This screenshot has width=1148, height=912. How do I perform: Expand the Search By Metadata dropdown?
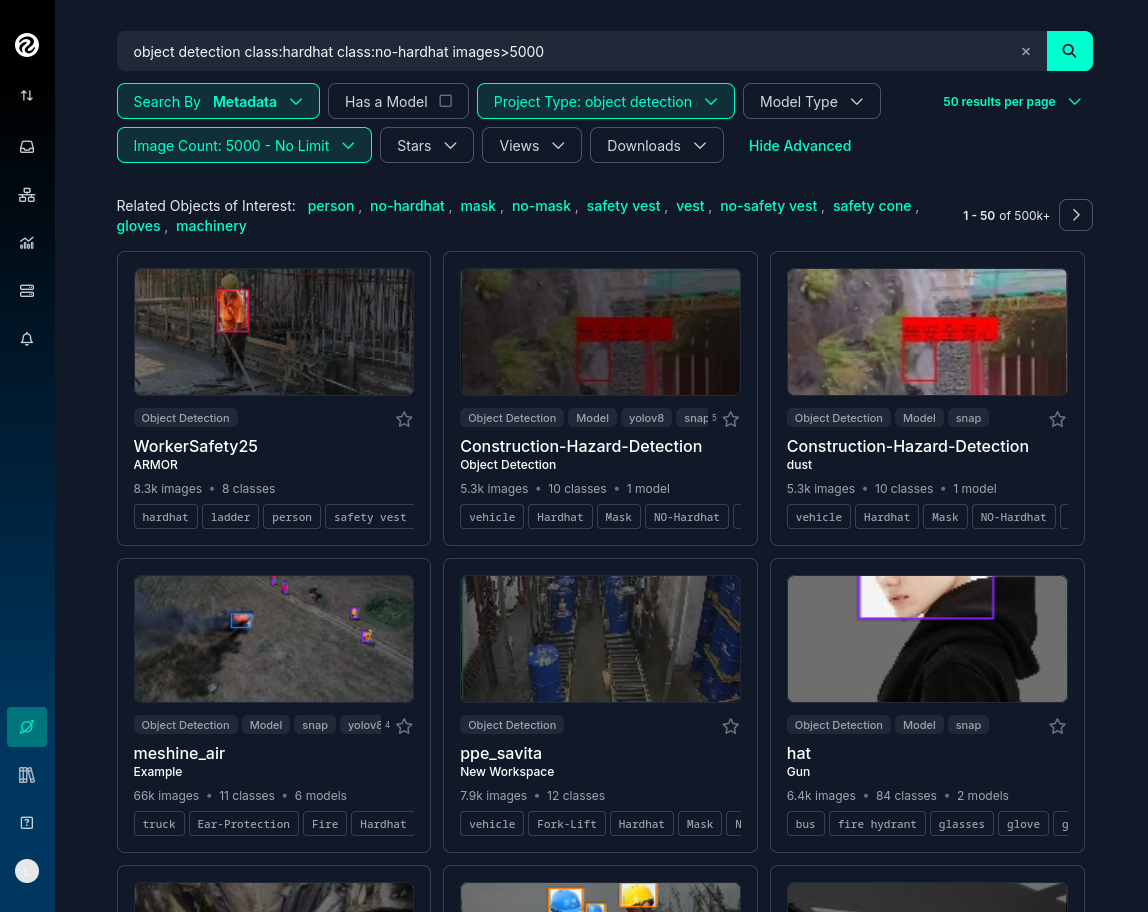(x=218, y=101)
